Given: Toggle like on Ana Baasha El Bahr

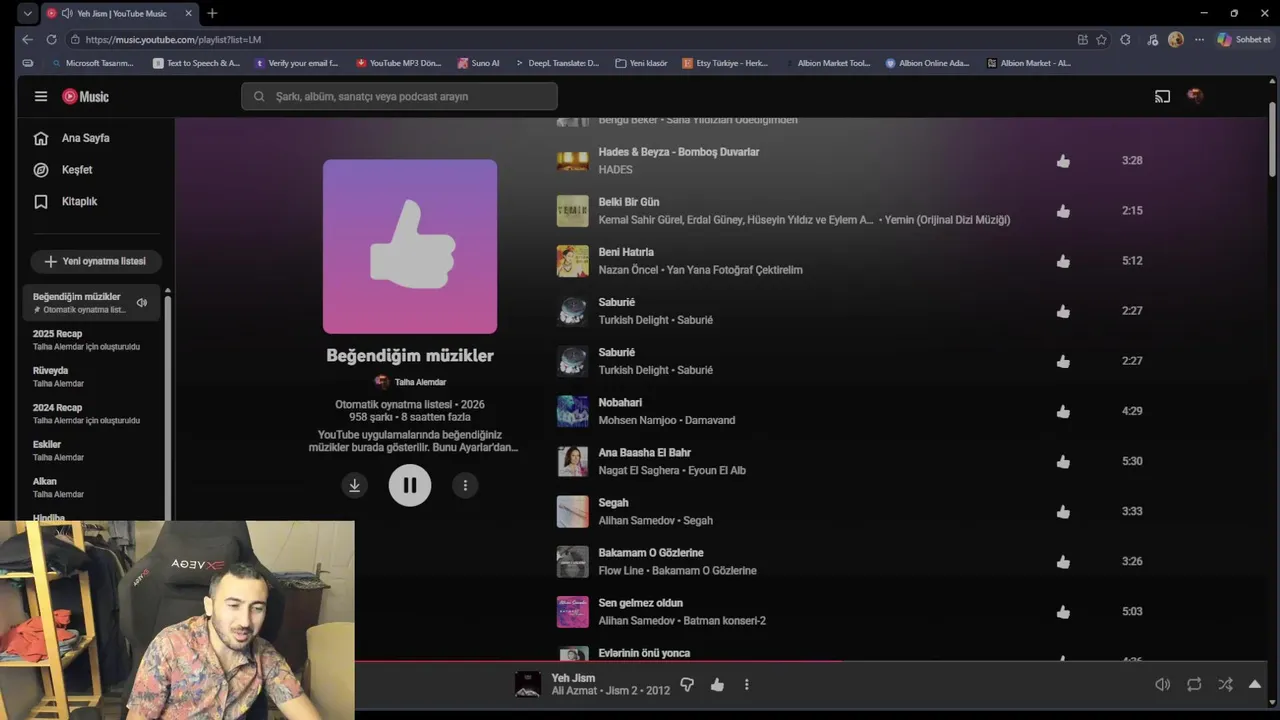Looking at the screenshot, I should pos(1063,461).
